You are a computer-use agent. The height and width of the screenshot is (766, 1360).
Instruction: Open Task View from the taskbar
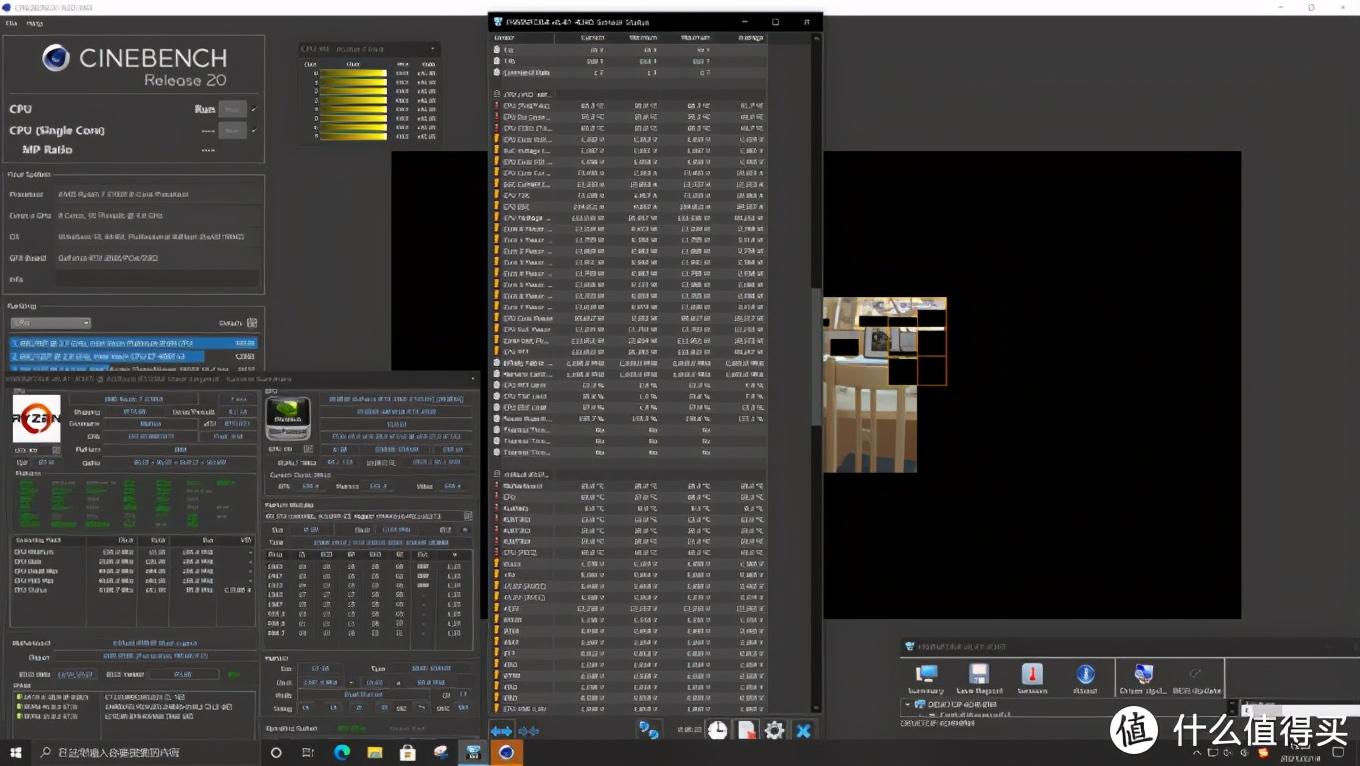(x=309, y=752)
